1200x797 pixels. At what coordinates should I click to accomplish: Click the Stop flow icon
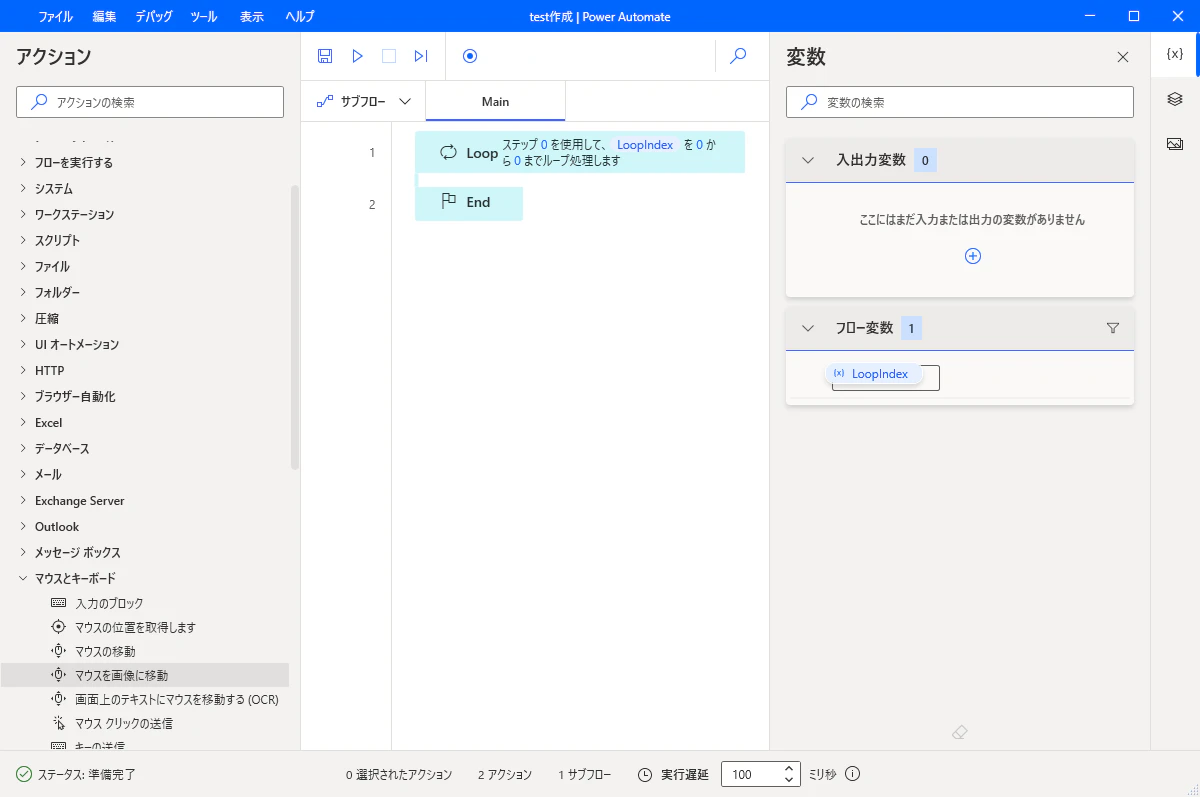click(x=389, y=56)
